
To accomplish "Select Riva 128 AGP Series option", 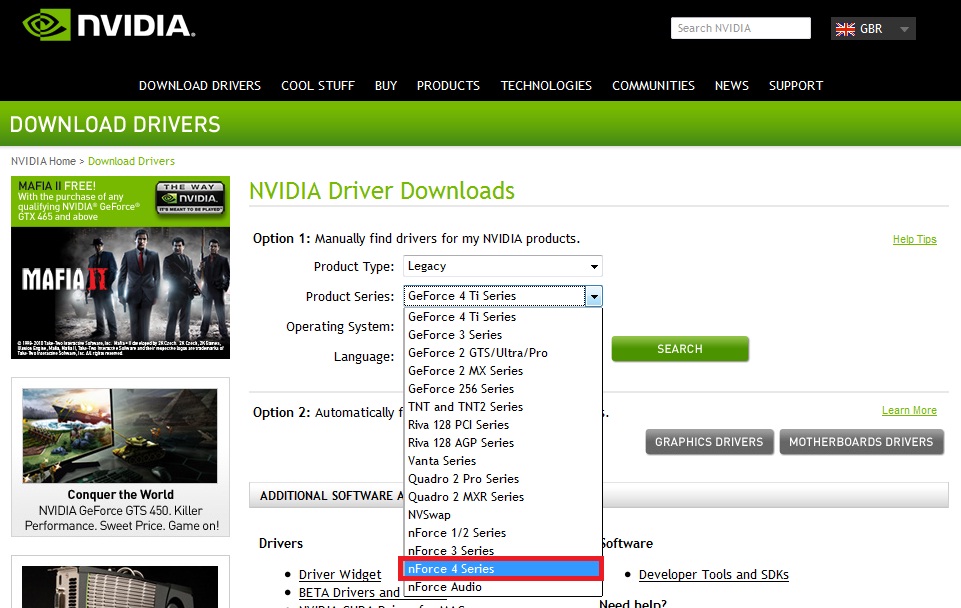I will 503,443.
